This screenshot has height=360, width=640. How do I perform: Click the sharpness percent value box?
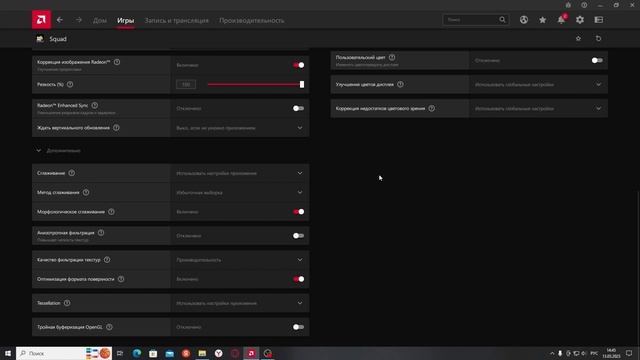186,84
